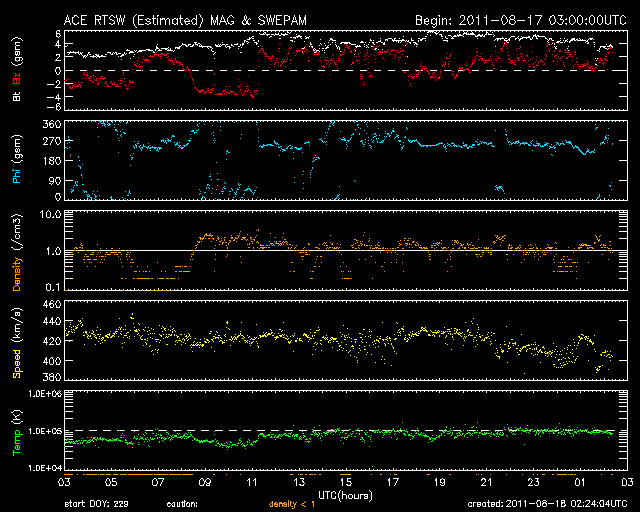Viewport: 640px width, 512px height.
Task: Click the orange density < 1 legend
Action: pyautogui.click(x=292, y=504)
